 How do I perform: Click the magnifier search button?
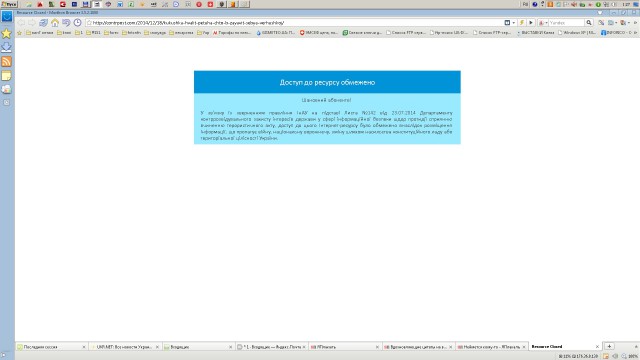click(589, 23)
